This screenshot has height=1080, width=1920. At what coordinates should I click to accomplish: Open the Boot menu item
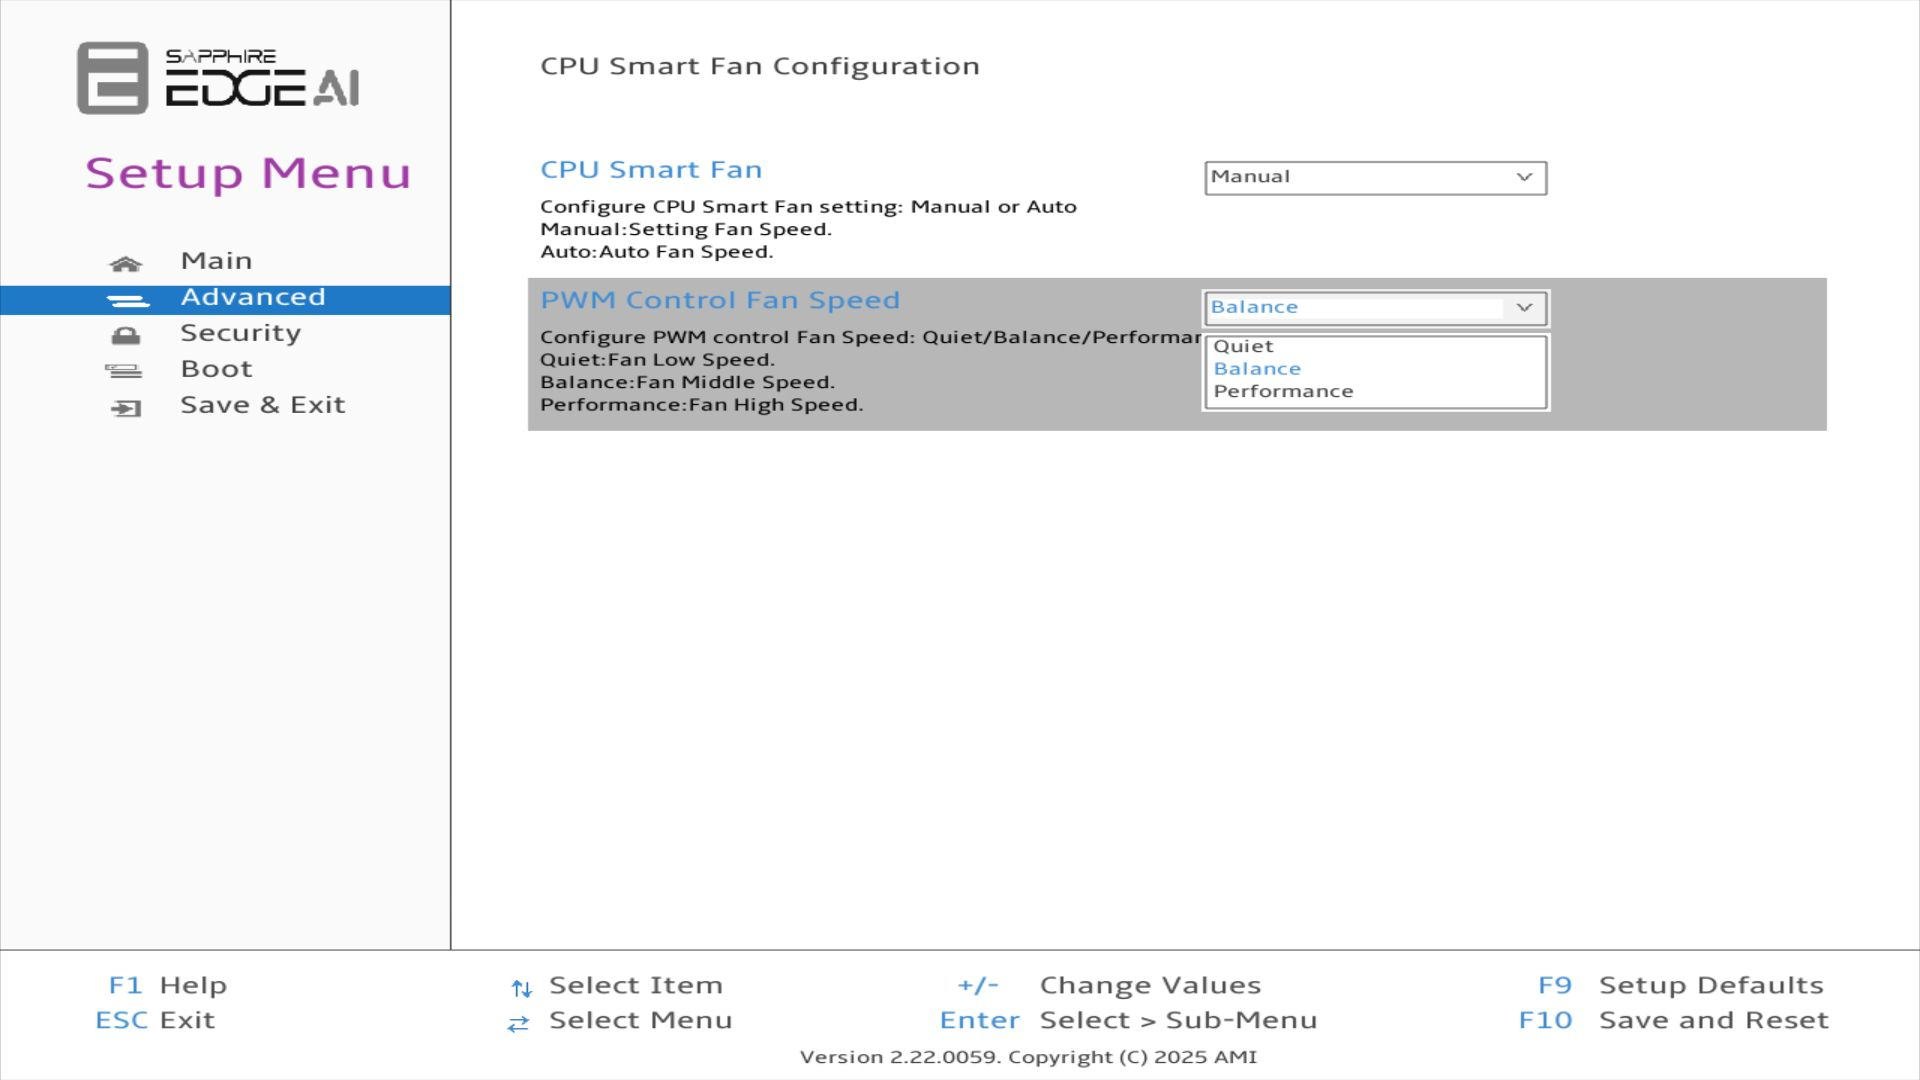tap(216, 369)
